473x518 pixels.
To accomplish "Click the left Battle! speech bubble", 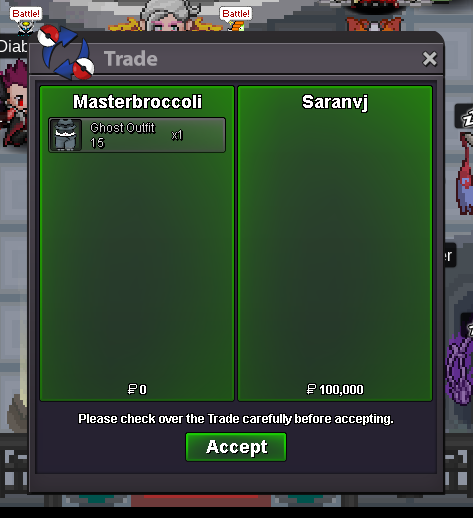I will click(x=26, y=14).
